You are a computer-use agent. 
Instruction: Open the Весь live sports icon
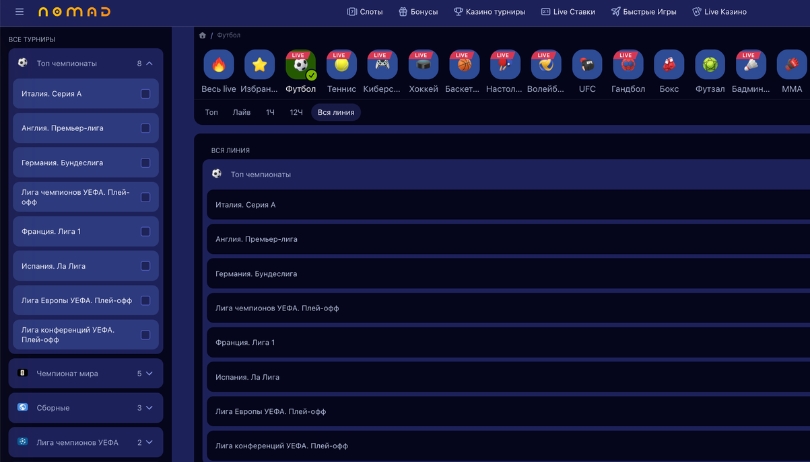(x=219, y=65)
